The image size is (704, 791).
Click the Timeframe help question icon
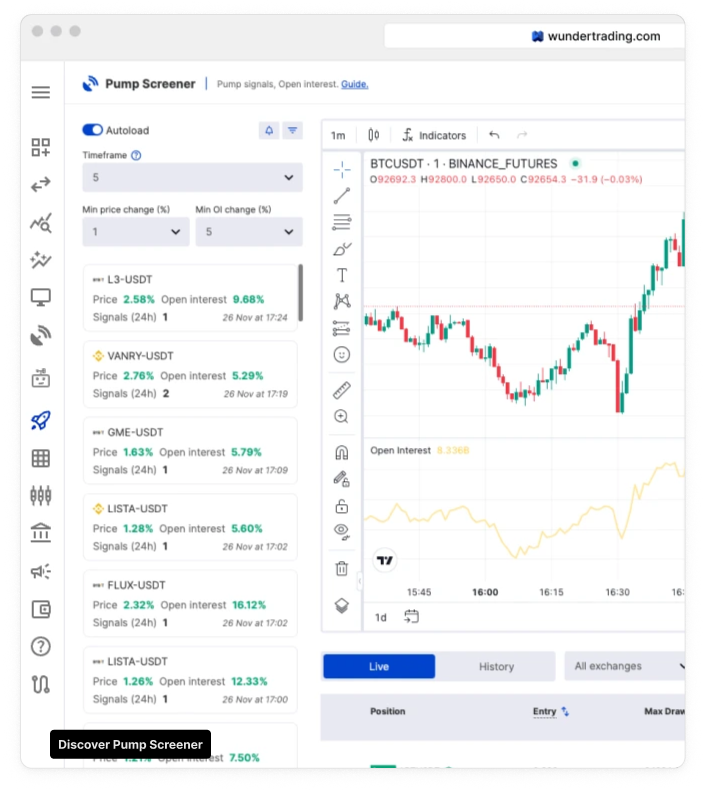(136, 155)
